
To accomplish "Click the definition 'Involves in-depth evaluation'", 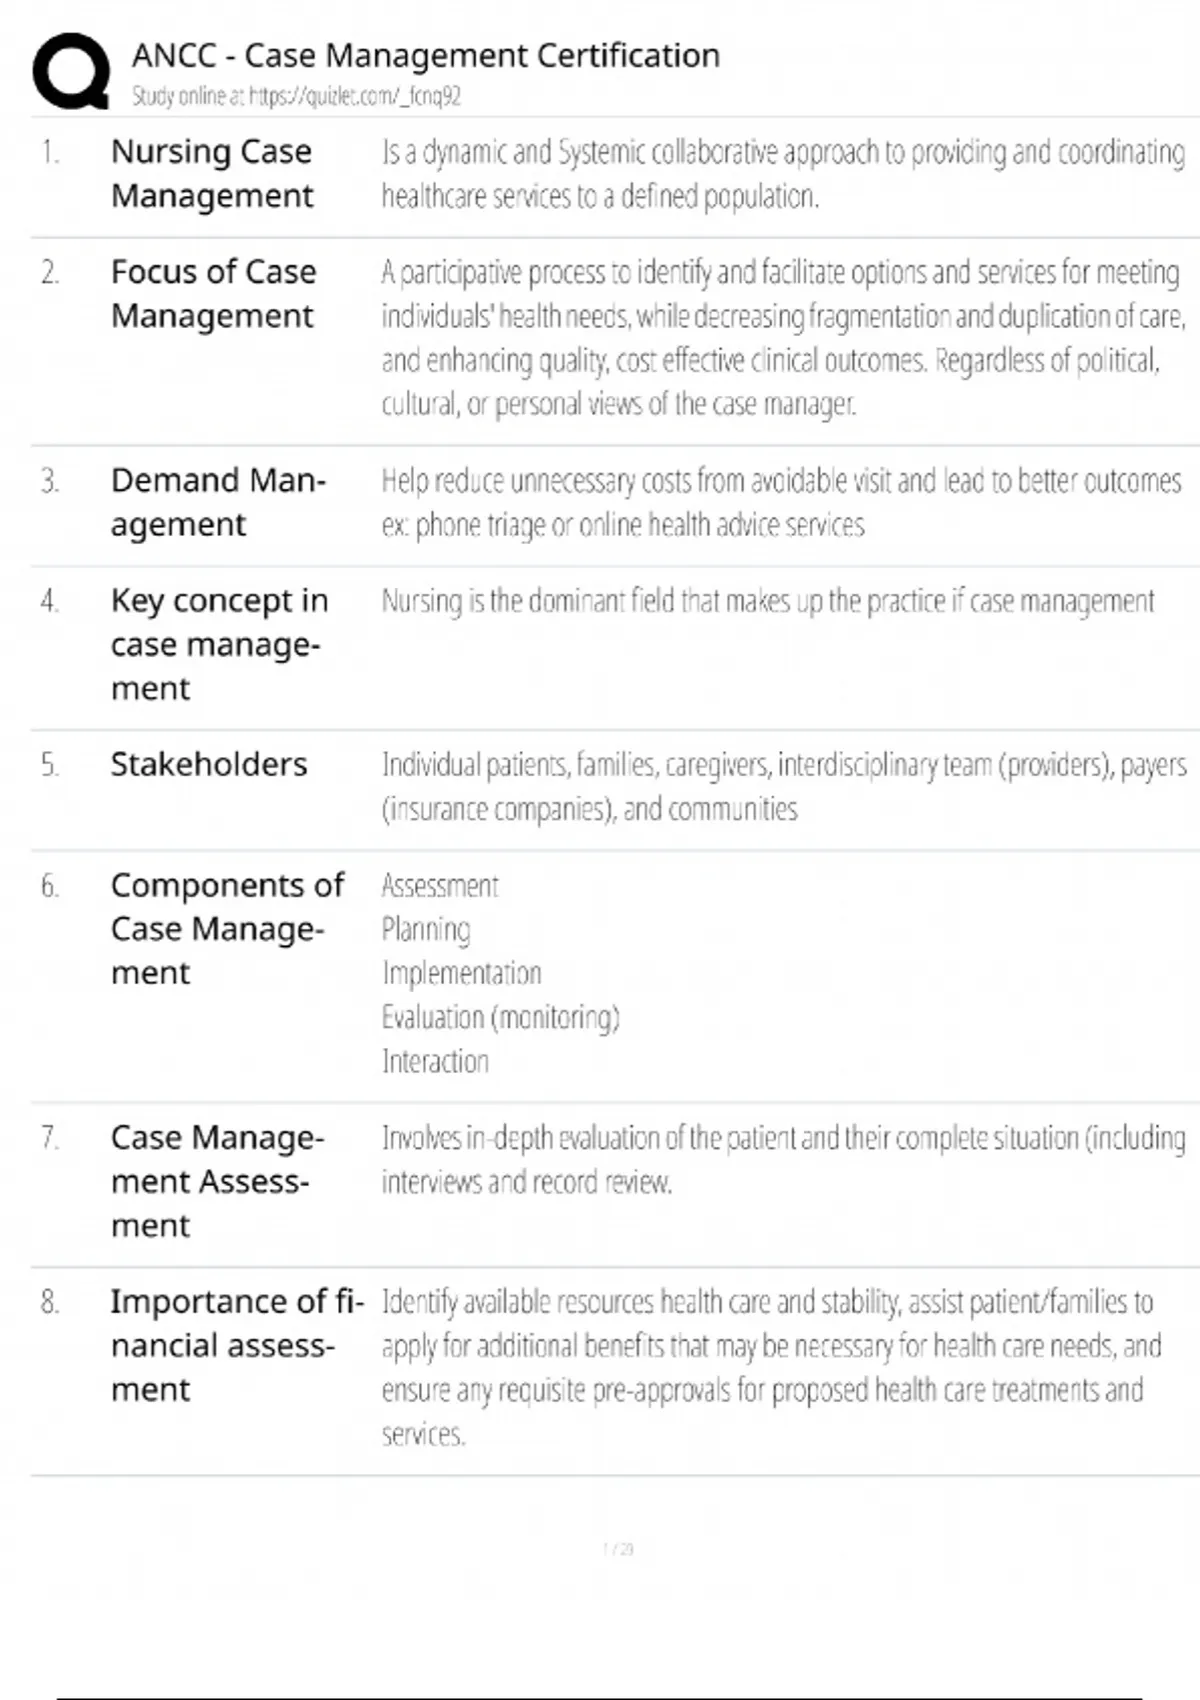I will (782, 1159).
